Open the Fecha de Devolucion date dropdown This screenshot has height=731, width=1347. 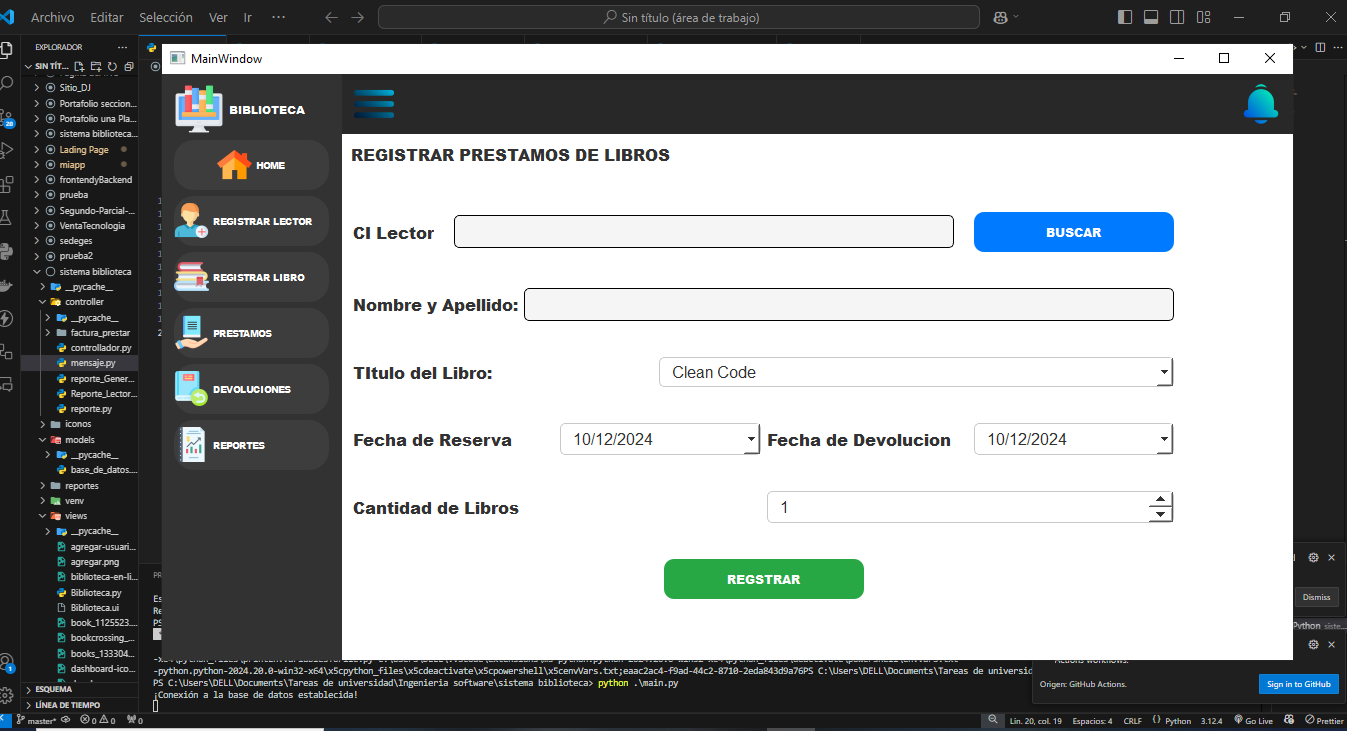(1073, 439)
